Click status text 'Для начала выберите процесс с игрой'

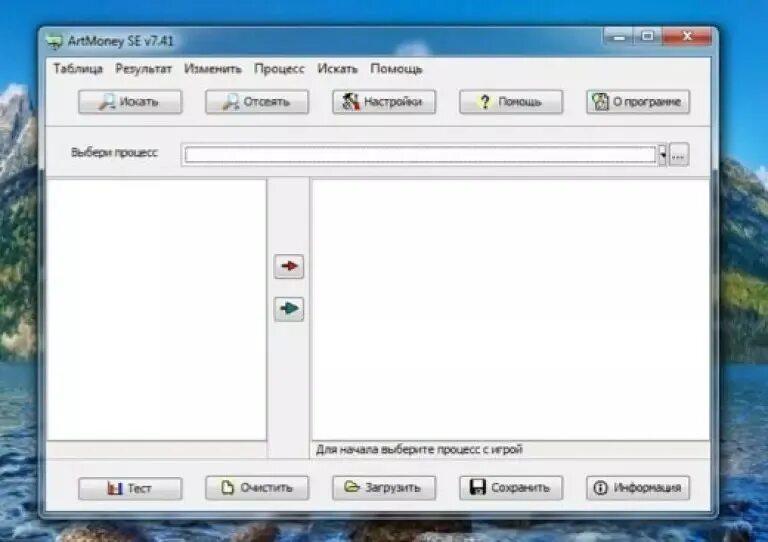tap(419, 449)
